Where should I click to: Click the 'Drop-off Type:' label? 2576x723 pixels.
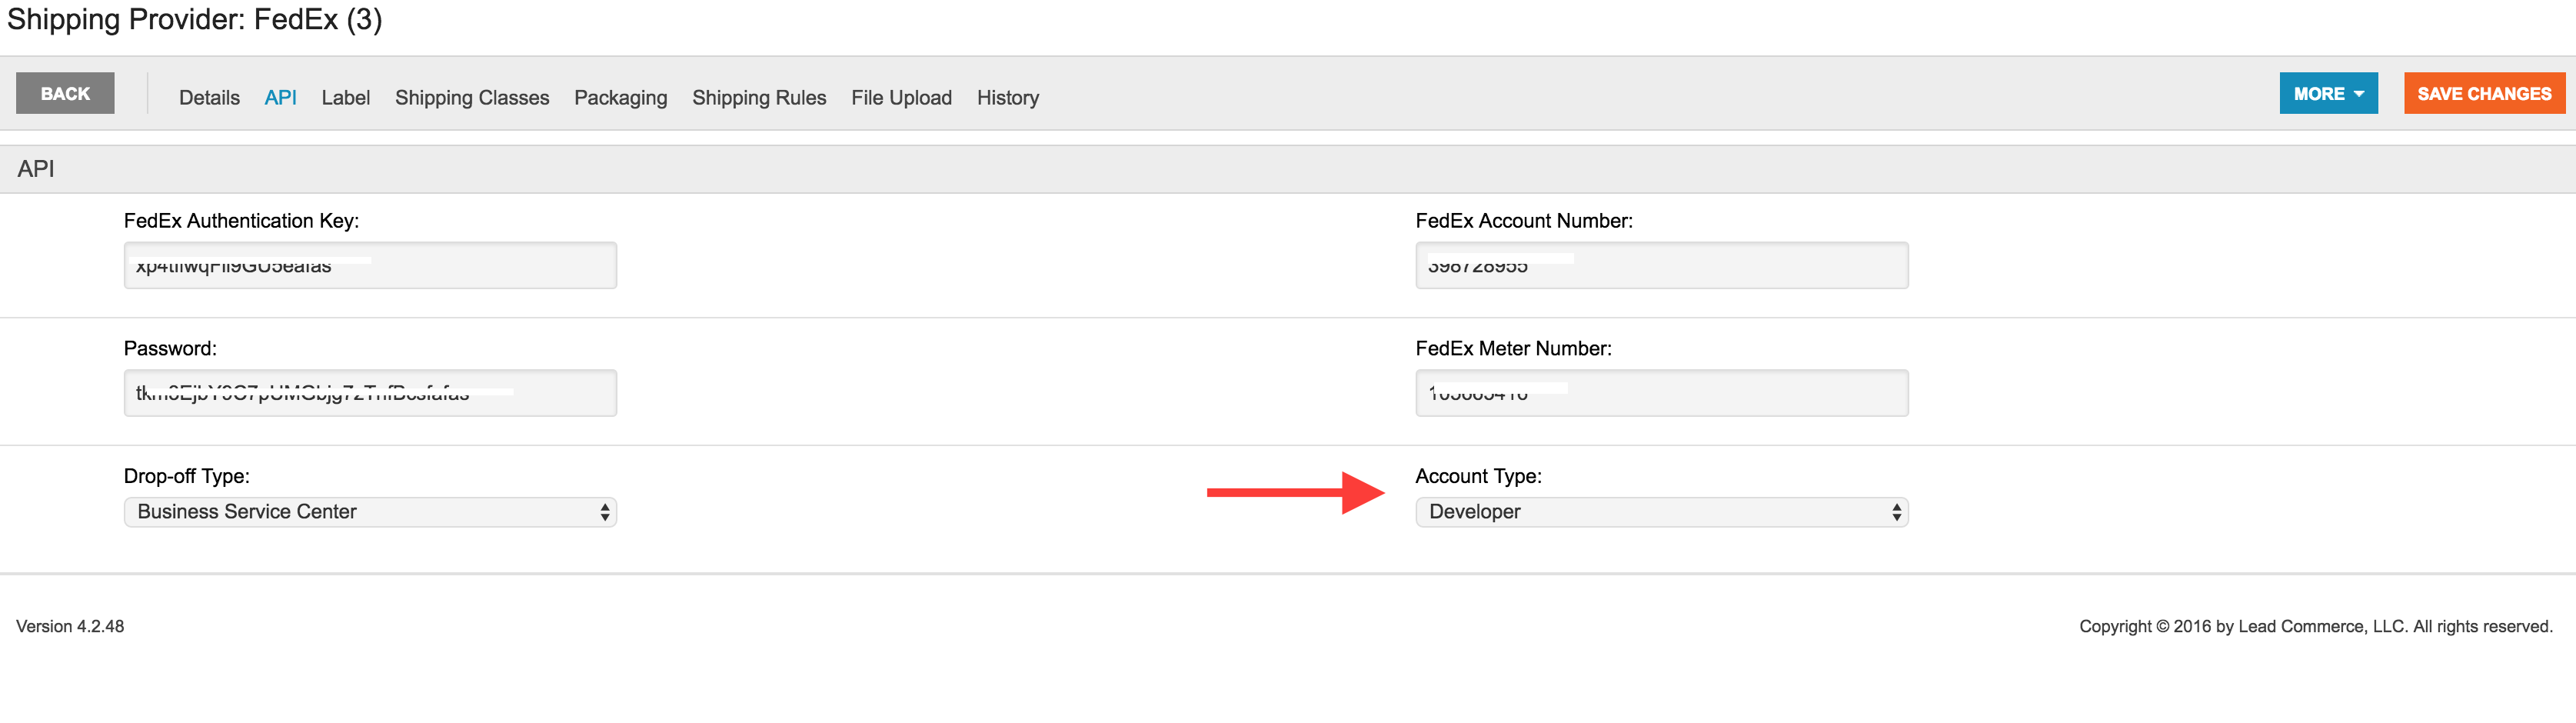coord(187,476)
